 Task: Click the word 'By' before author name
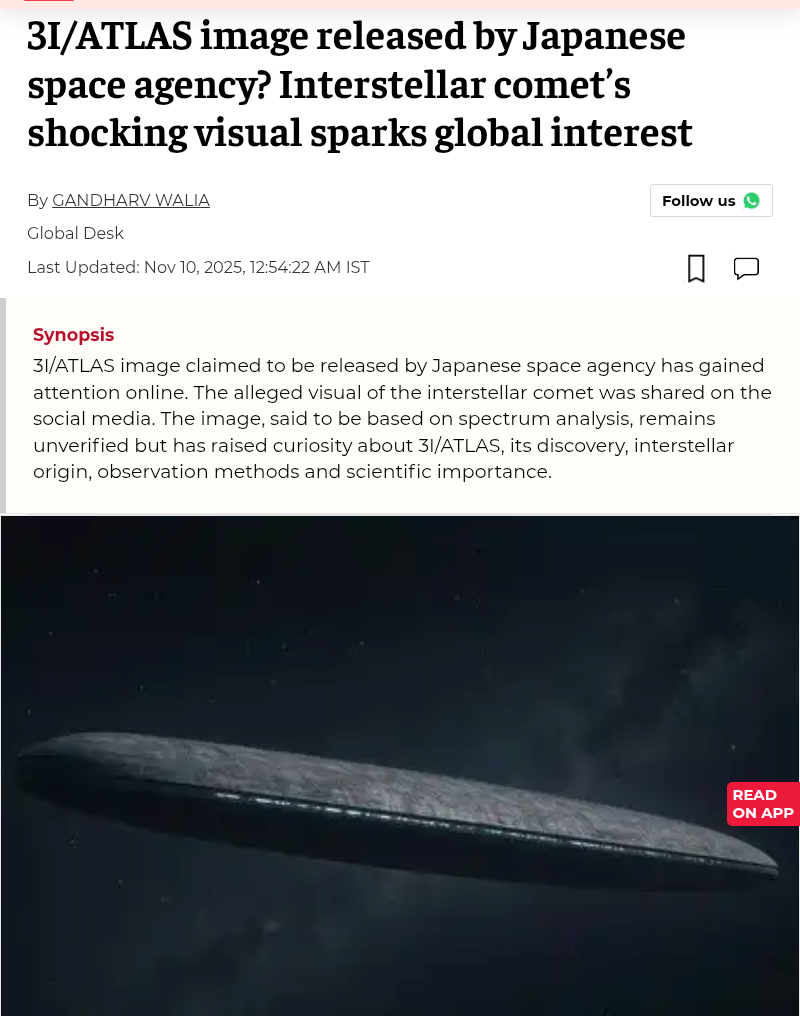pyautogui.click(x=38, y=201)
